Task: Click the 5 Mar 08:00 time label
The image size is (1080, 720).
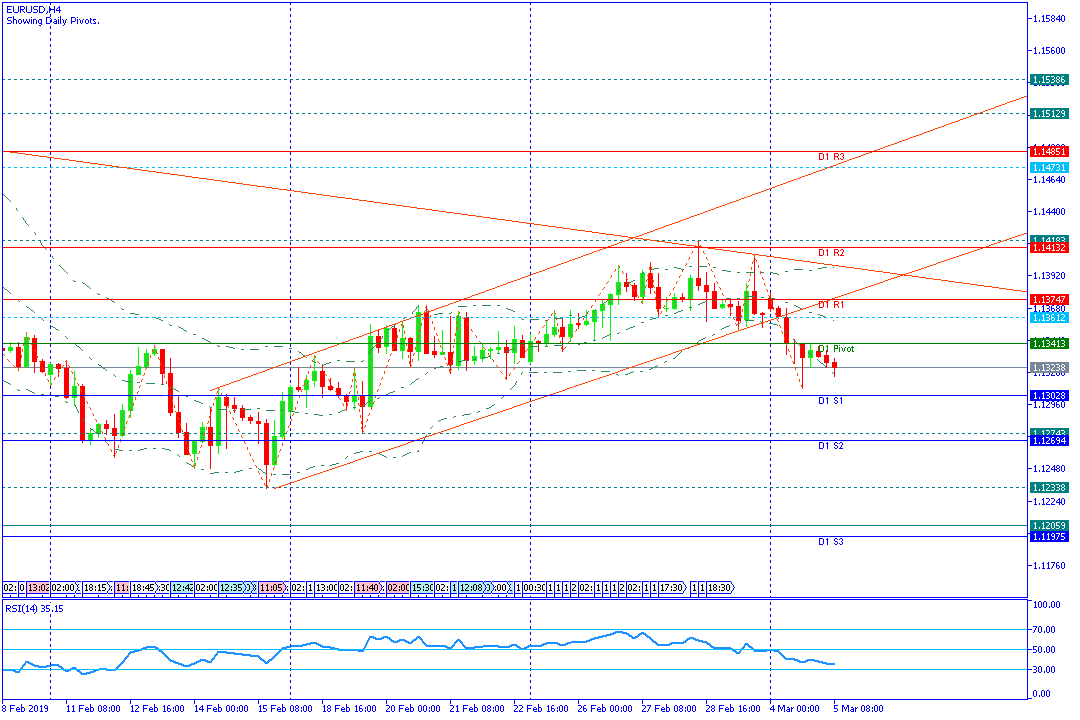Action: [858, 708]
